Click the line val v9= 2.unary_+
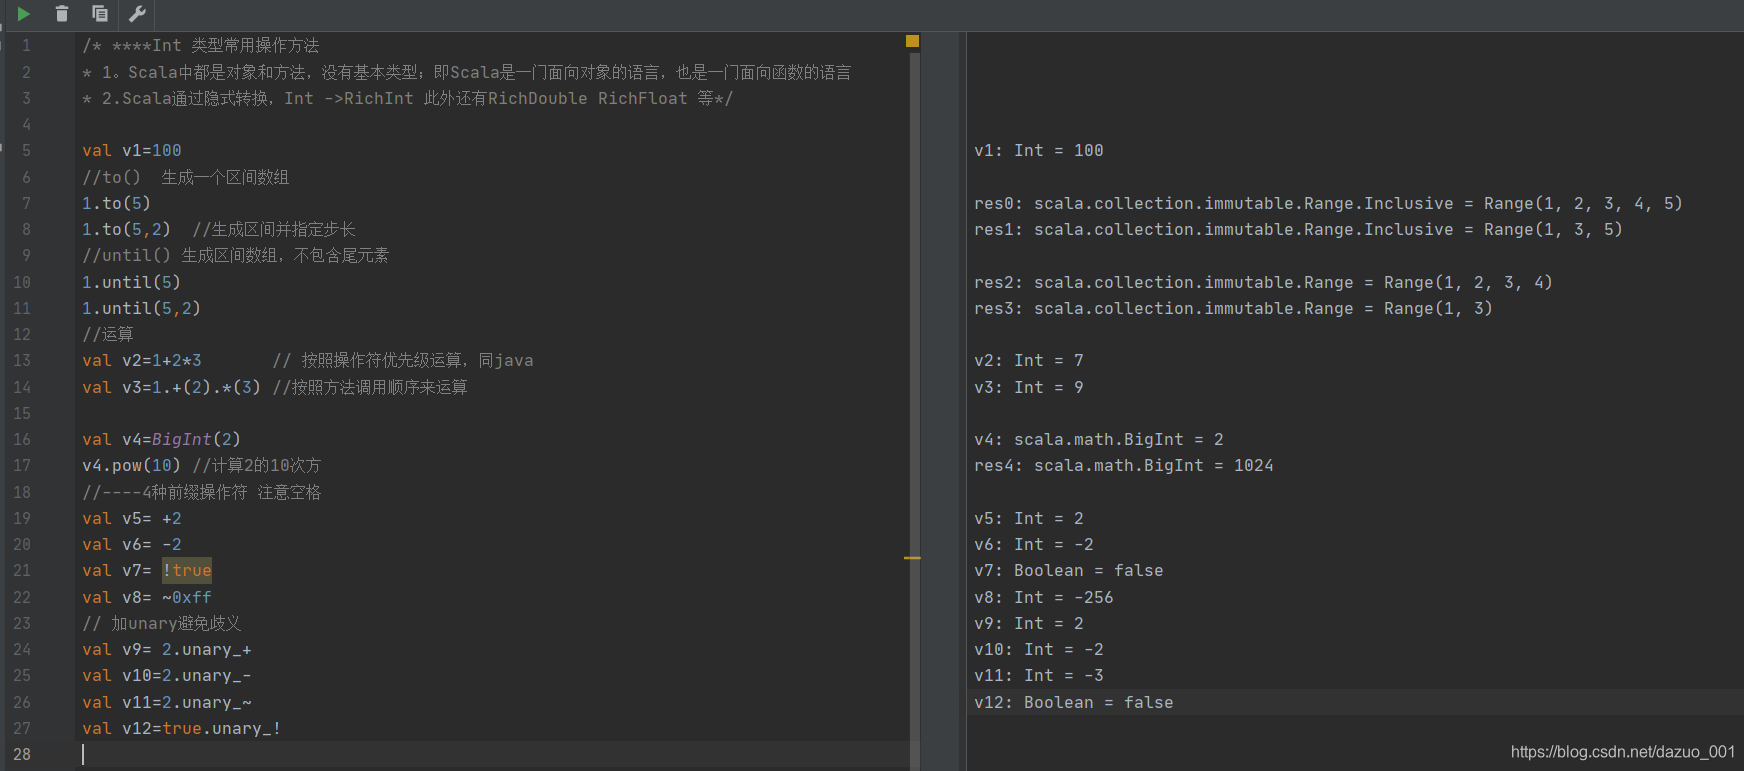This screenshot has height=771, width=1744. tap(167, 649)
